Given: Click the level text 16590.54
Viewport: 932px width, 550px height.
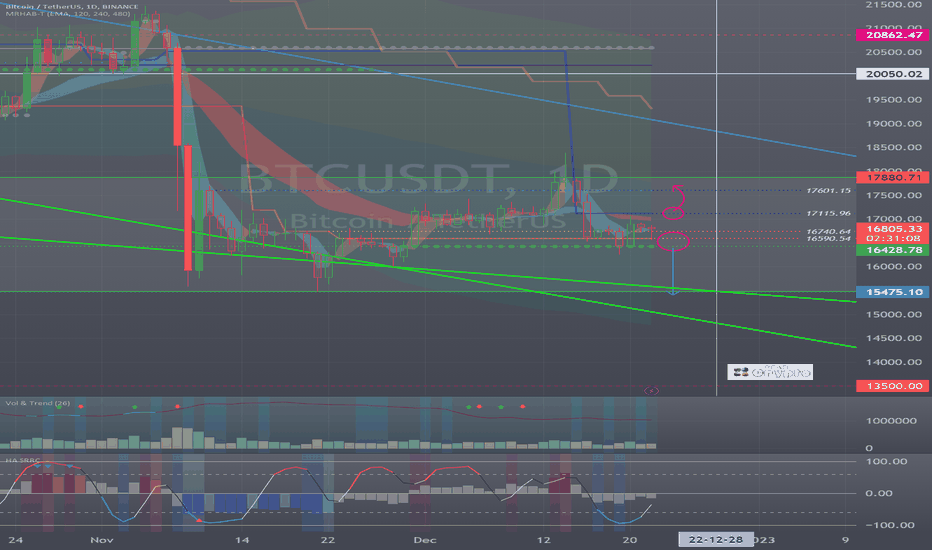Looking at the screenshot, I should (828, 238).
